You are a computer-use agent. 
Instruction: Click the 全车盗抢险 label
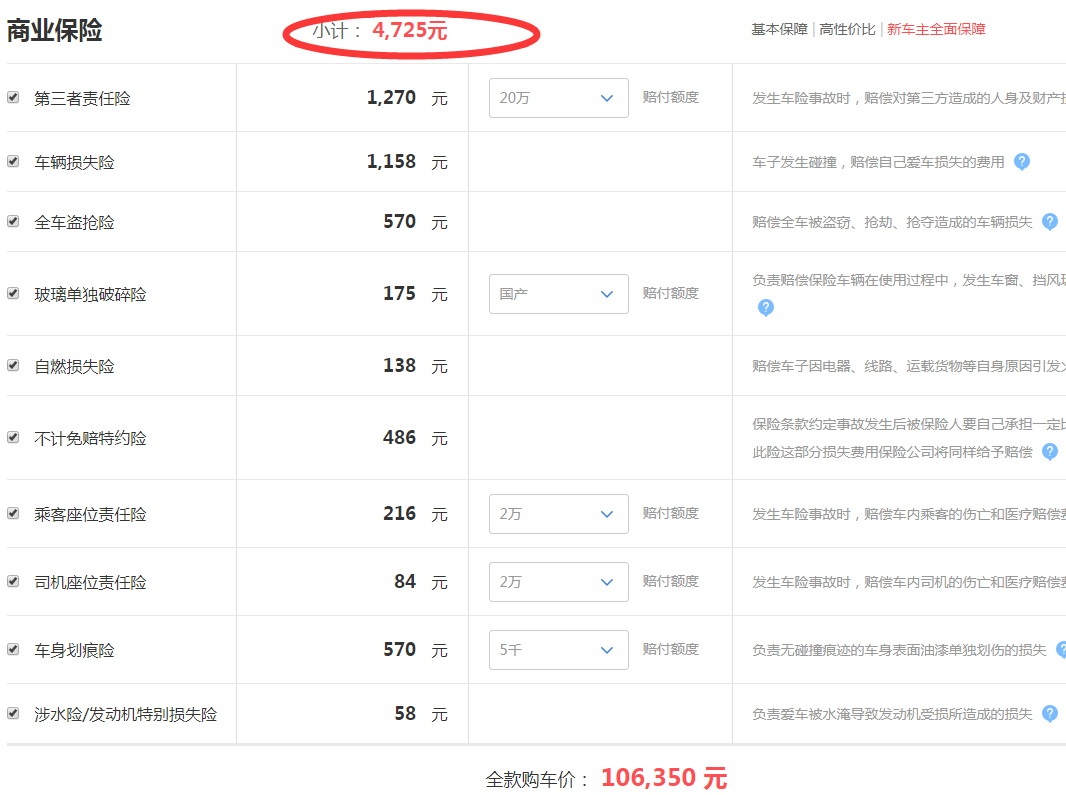point(74,222)
